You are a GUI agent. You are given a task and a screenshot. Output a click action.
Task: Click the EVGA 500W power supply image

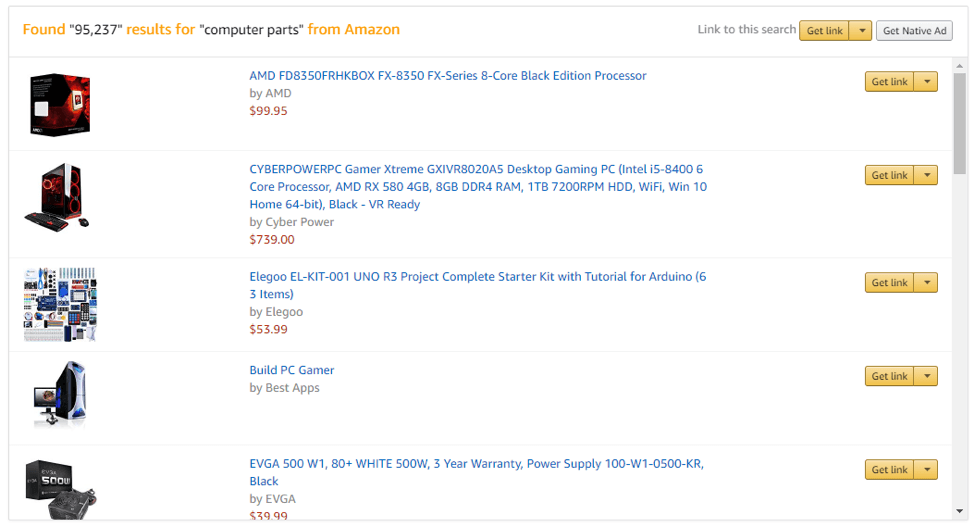click(60, 488)
